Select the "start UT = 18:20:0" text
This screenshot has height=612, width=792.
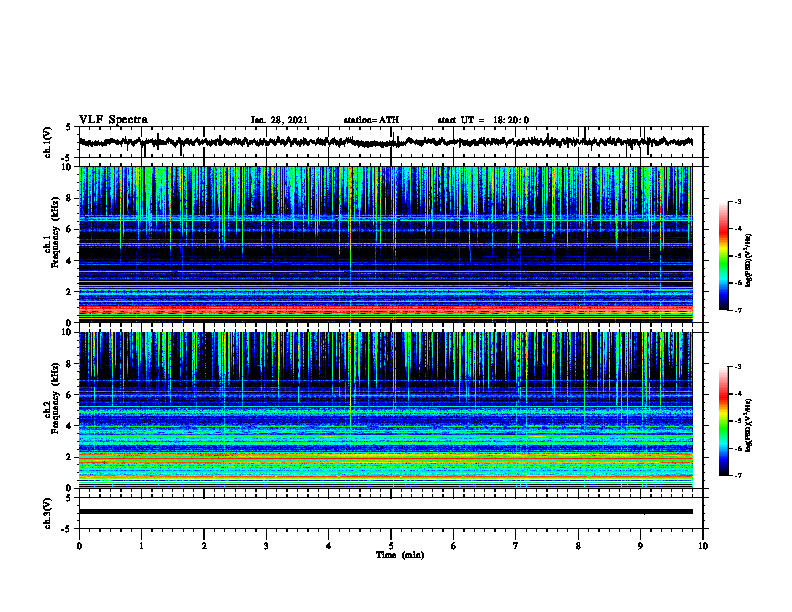(483, 120)
